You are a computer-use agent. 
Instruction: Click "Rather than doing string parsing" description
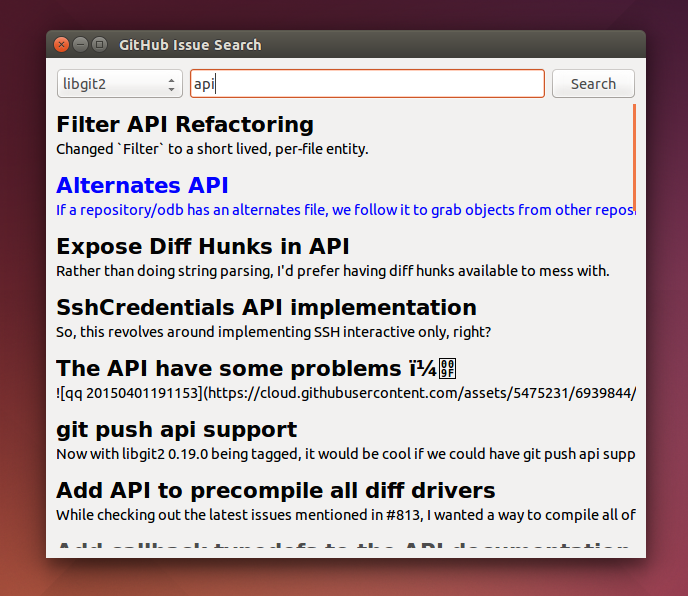333,271
